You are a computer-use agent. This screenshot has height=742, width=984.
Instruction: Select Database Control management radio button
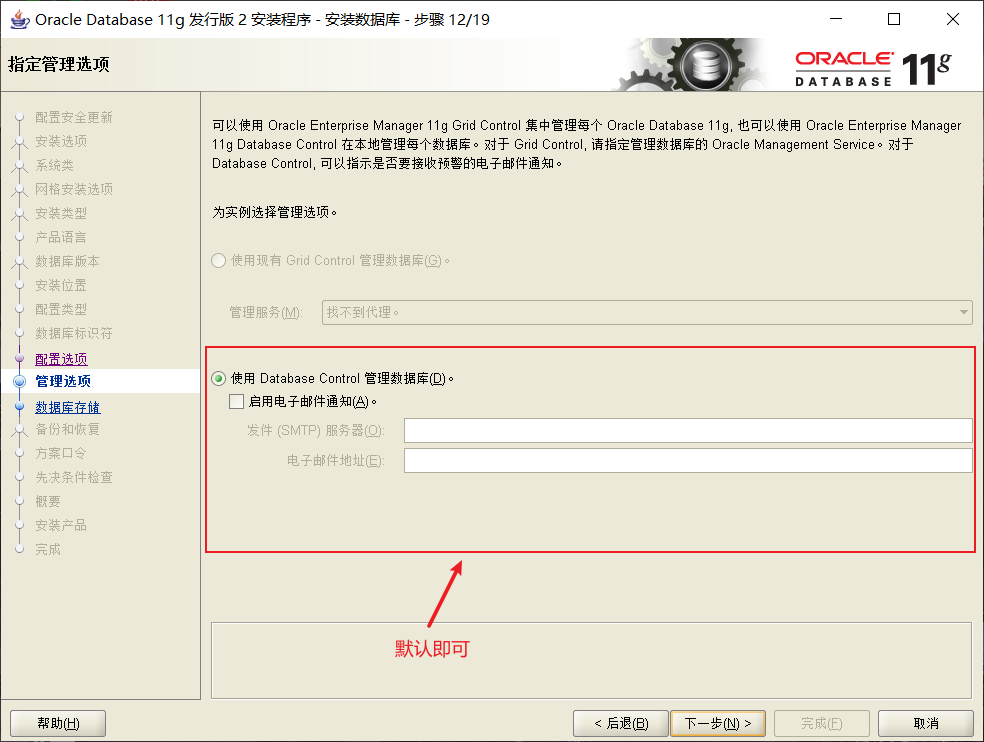218,379
